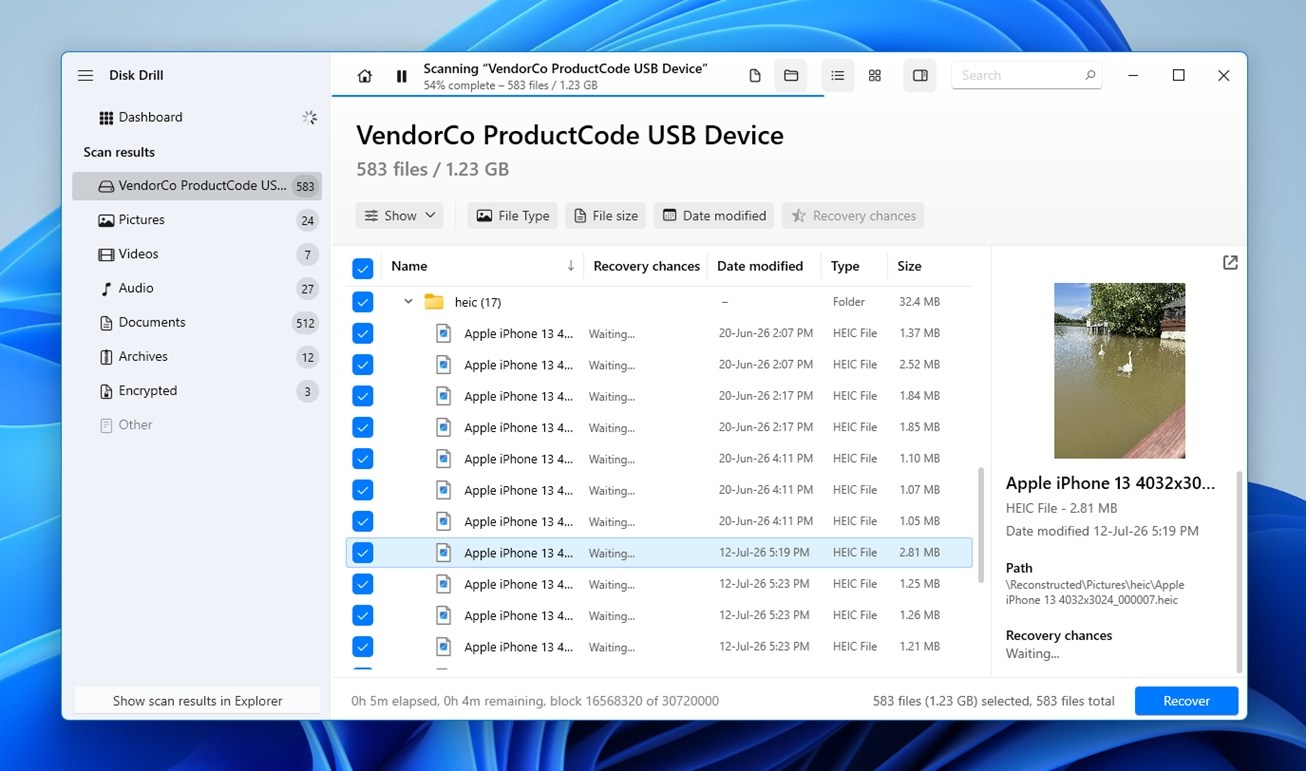Image resolution: width=1306 pixels, height=771 pixels.
Task: Sort by Name column arrow
Action: coord(571,266)
